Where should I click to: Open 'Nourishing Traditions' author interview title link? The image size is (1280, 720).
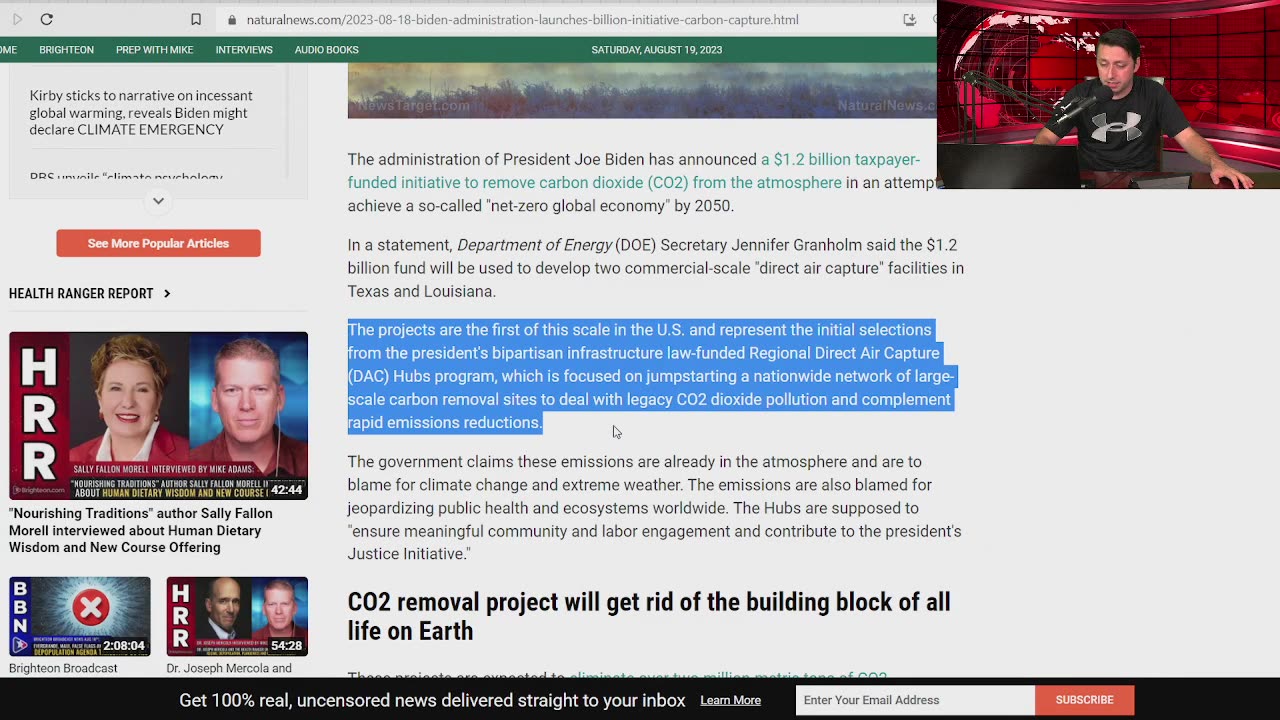pos(141,530)
